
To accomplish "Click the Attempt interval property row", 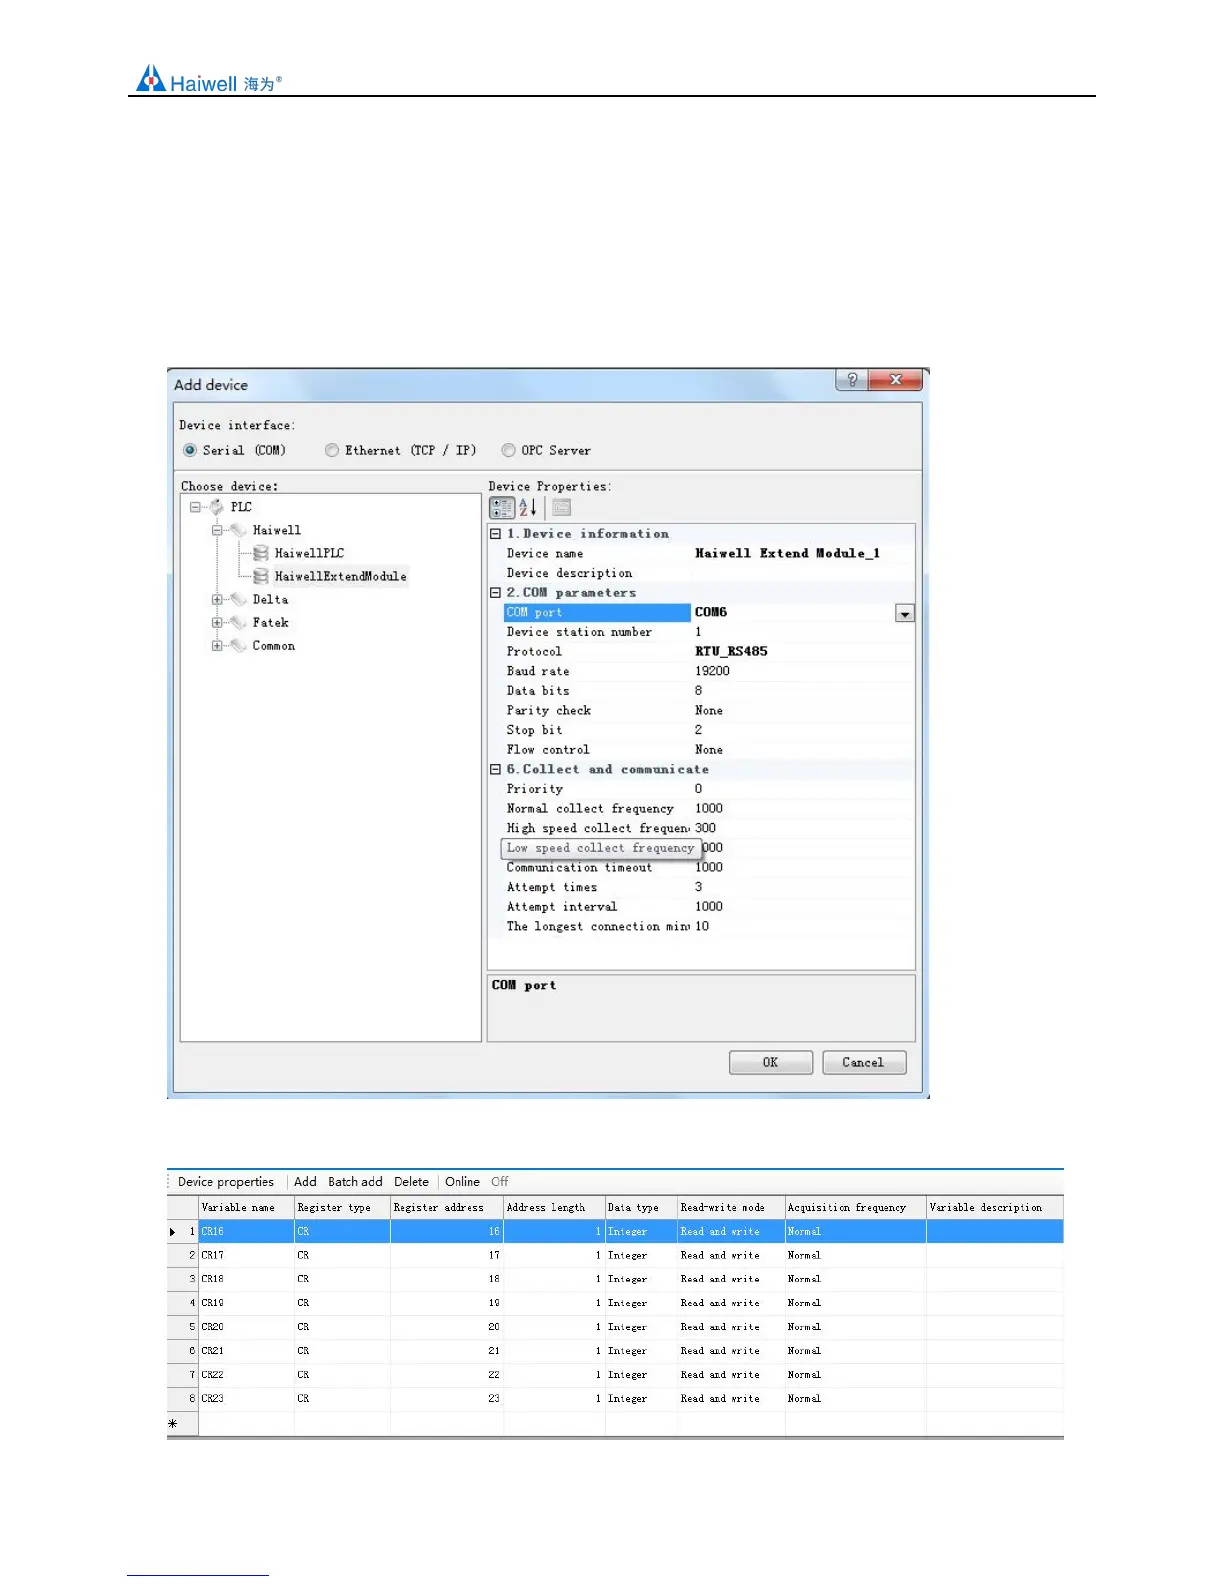I will click(x=709, y=907).
